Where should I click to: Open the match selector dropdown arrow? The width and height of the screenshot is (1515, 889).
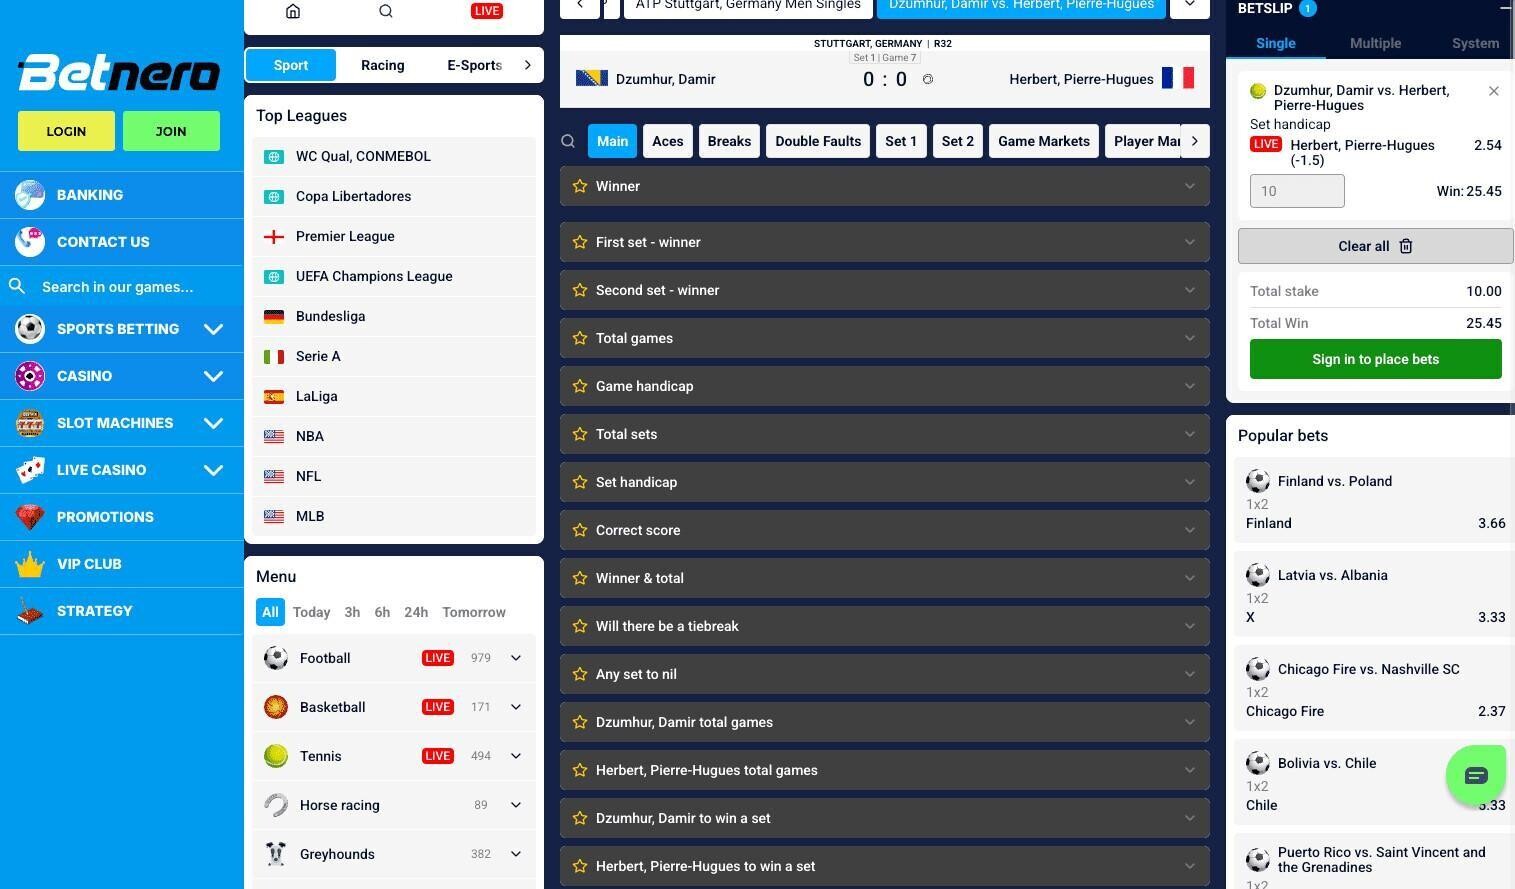pyautogui.click(x=1189, y=6)
